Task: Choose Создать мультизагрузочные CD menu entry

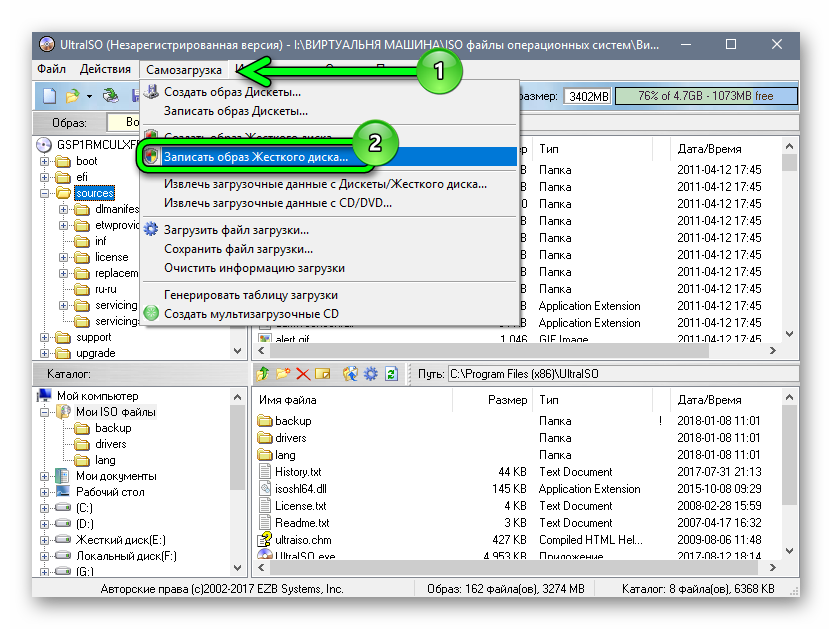Action: point(251,314)
